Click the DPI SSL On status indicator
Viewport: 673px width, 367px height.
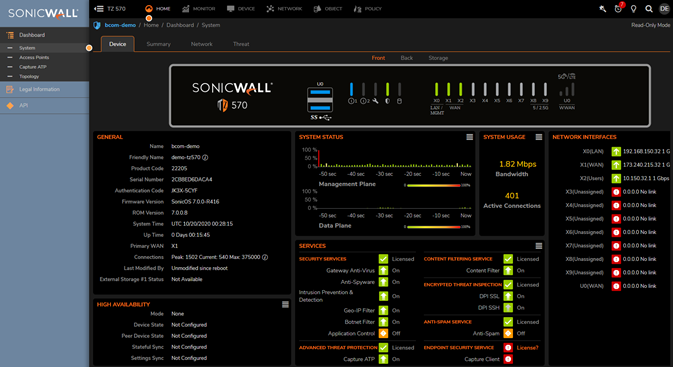coord(508,296)
